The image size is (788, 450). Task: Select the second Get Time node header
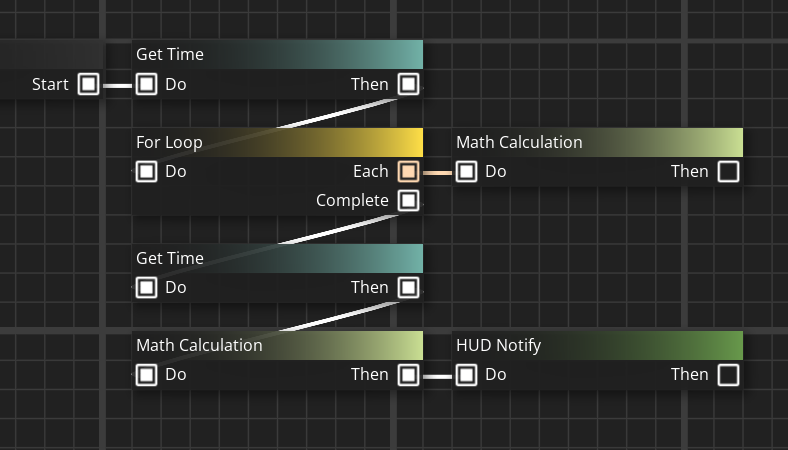pos(277,258)
